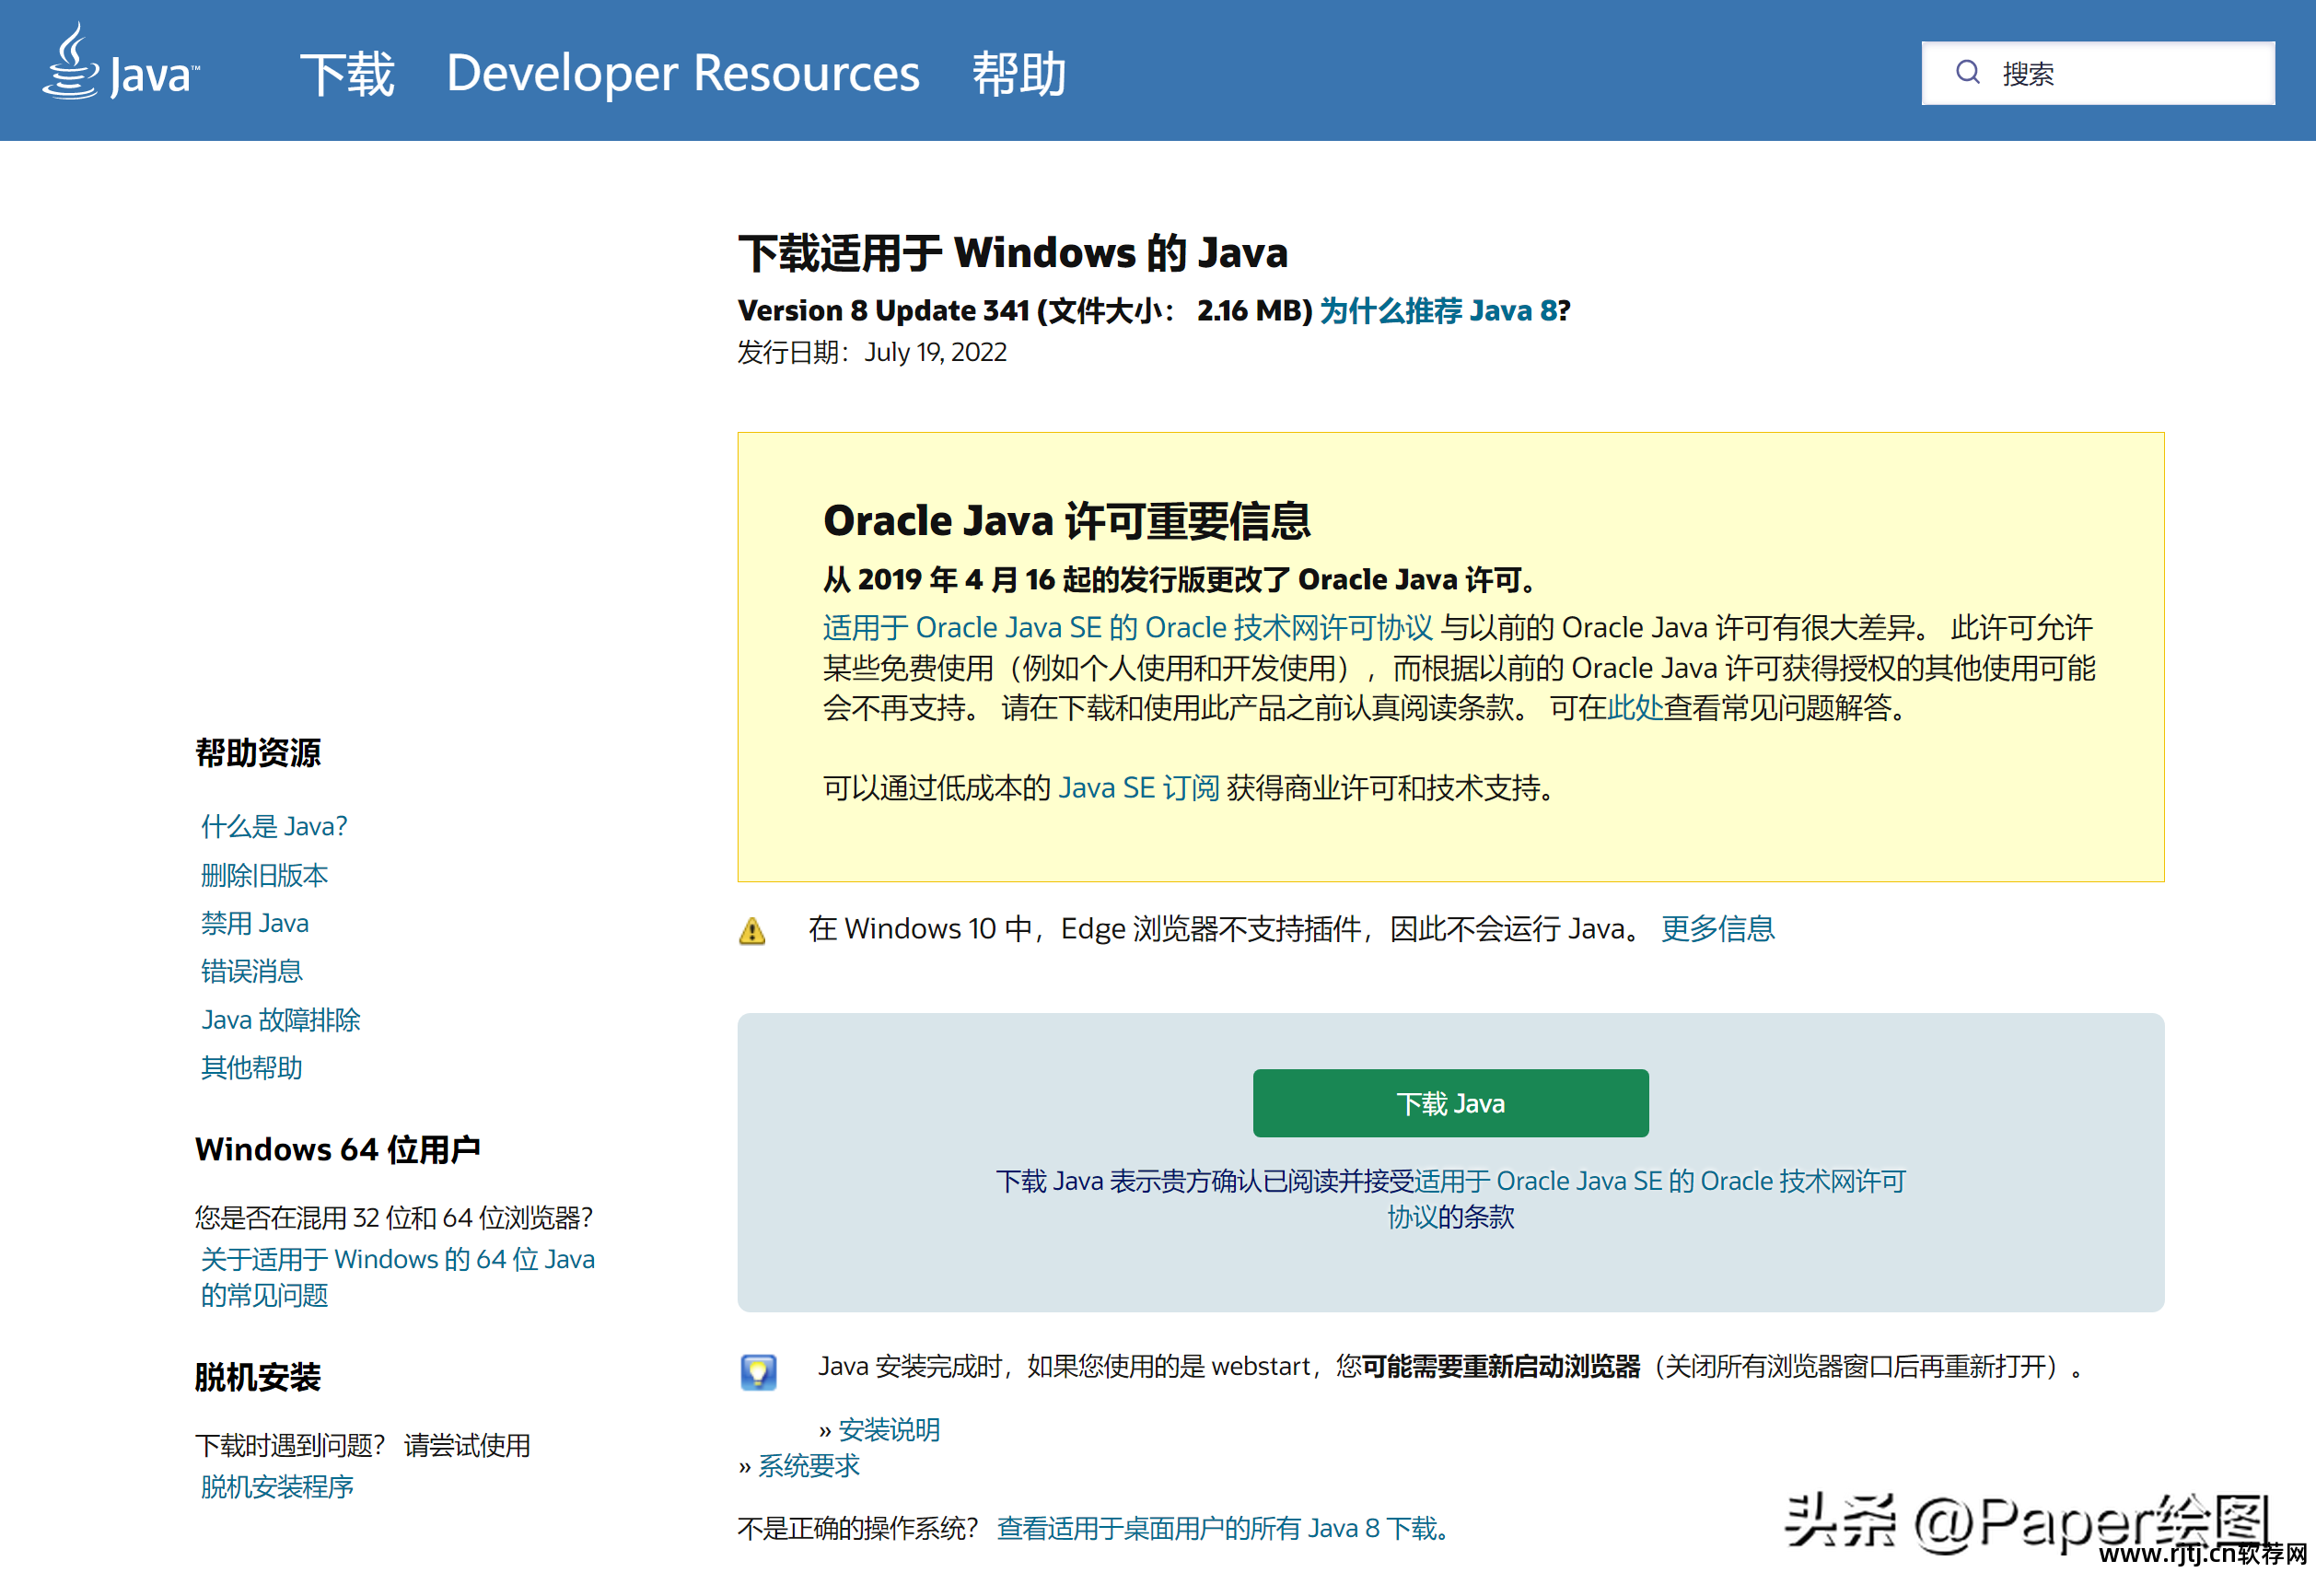Image resolution: width=2316 pixels, height=1596 pixels.
Task: Open the 为什么推荐 Java 8 link
Action: click(x=1438, y=311)
